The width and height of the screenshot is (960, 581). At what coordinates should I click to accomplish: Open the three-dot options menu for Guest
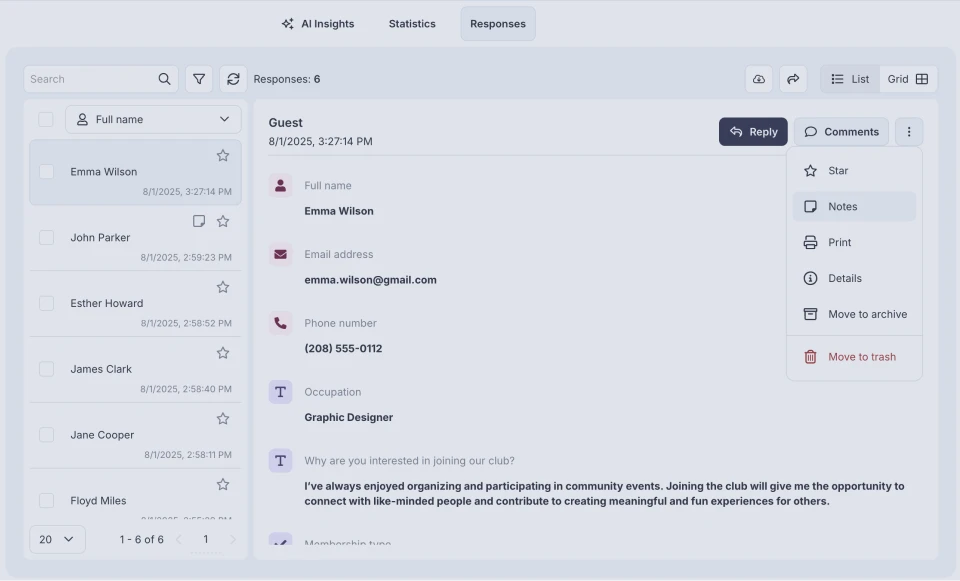tap(909, 131)
